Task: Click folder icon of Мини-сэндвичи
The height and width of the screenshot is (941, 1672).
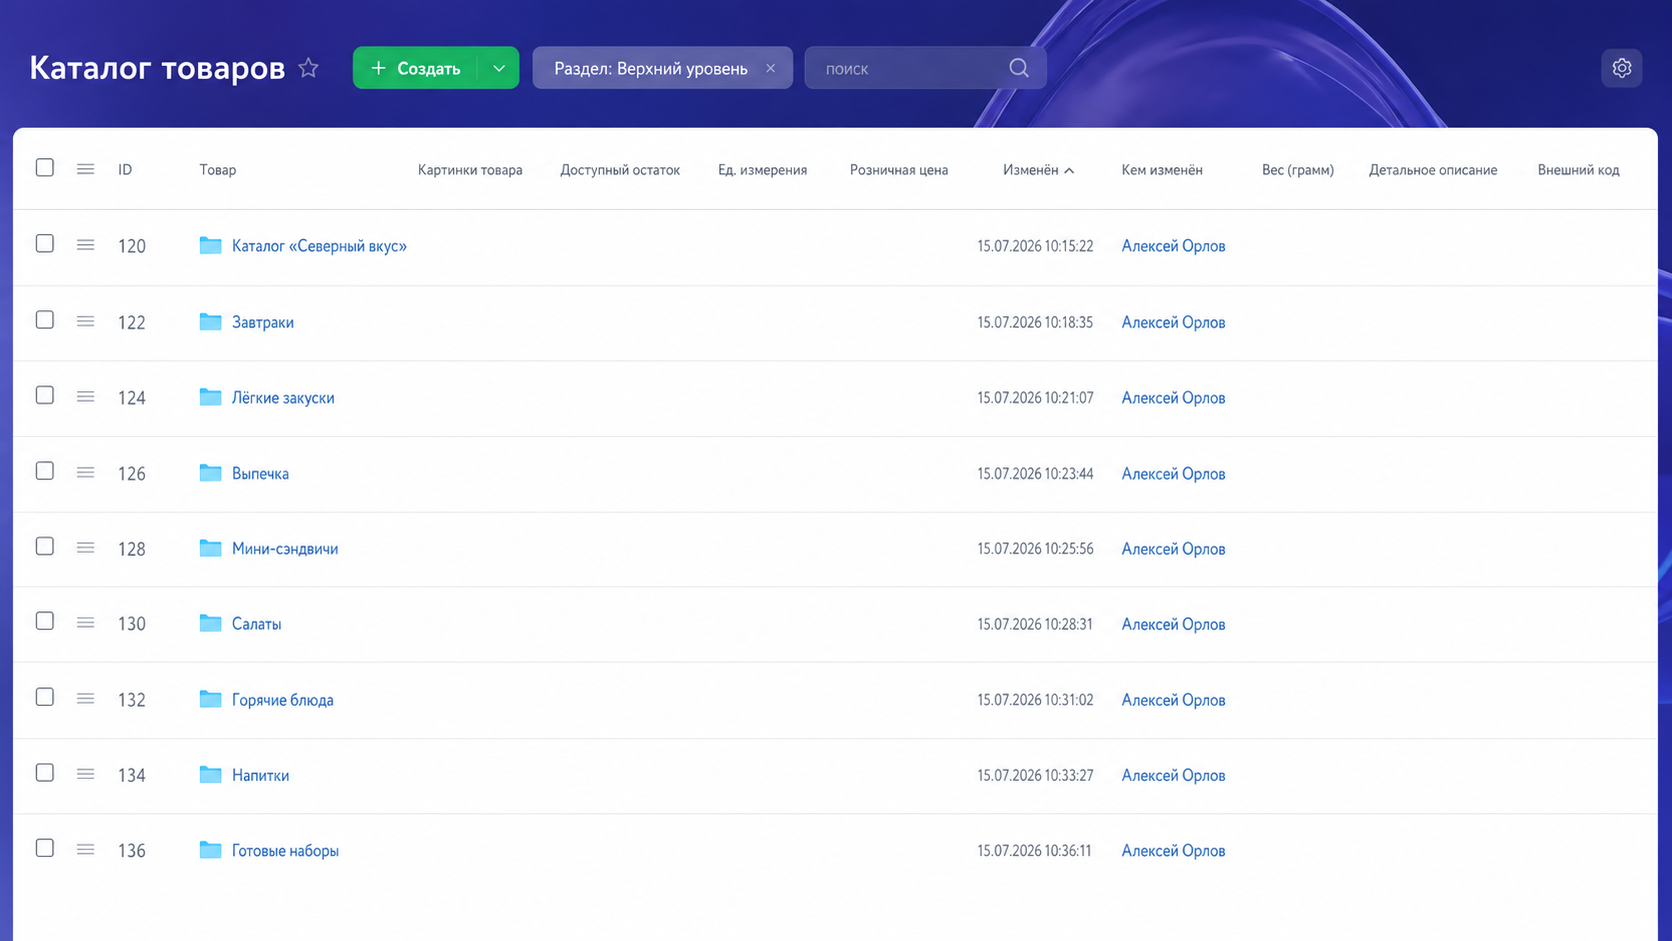Action: click(x=210, y=548)
